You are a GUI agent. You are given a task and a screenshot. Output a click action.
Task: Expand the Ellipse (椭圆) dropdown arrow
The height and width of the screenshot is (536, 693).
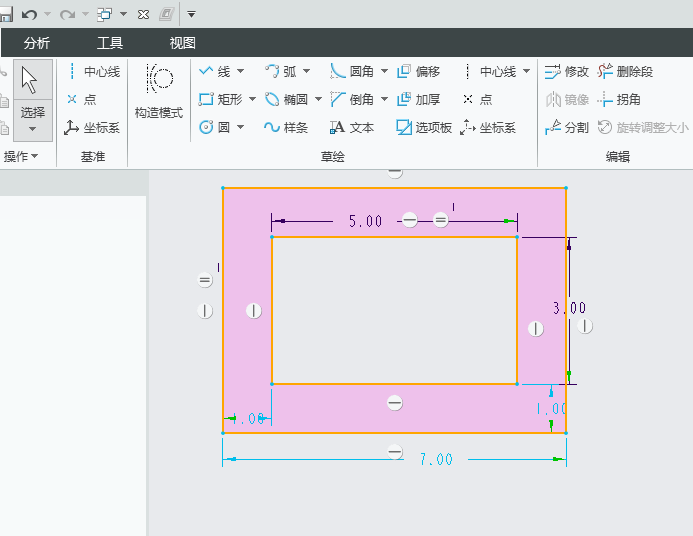[318, 100]
